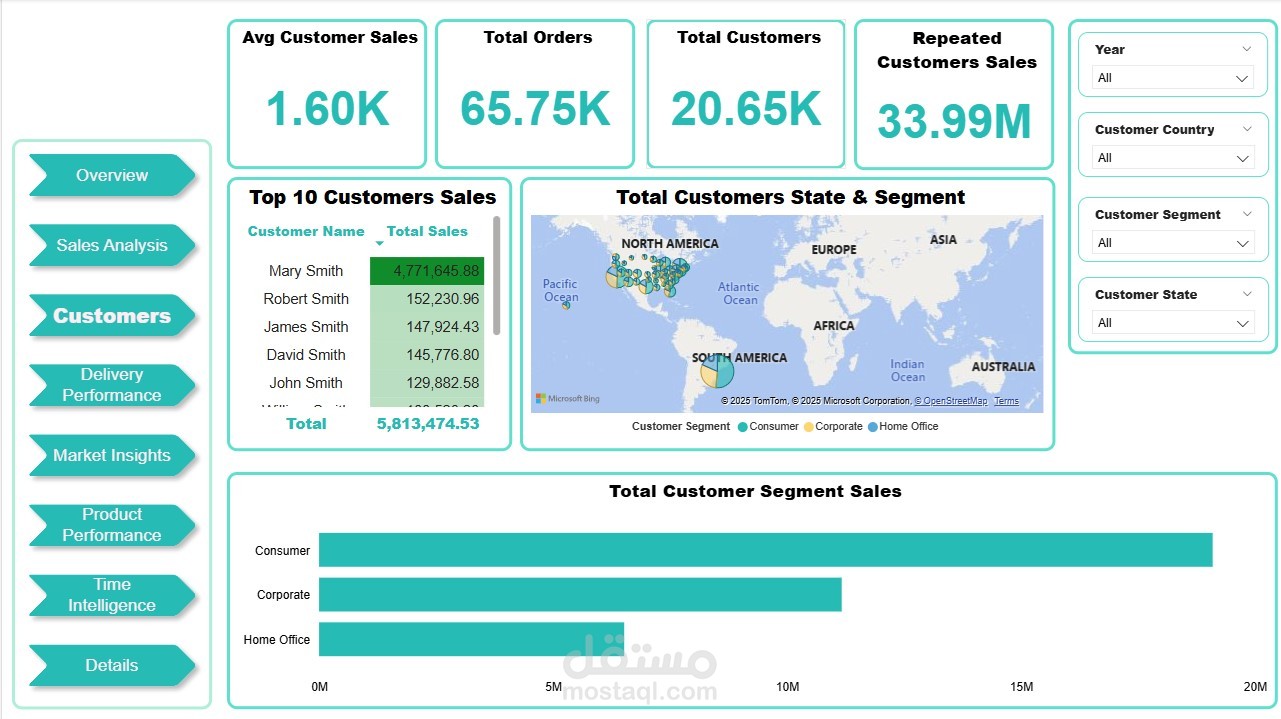The image size is (1281, 719).
Task: Open the OpenStreetMap link on the map
Action: (951, 401)
